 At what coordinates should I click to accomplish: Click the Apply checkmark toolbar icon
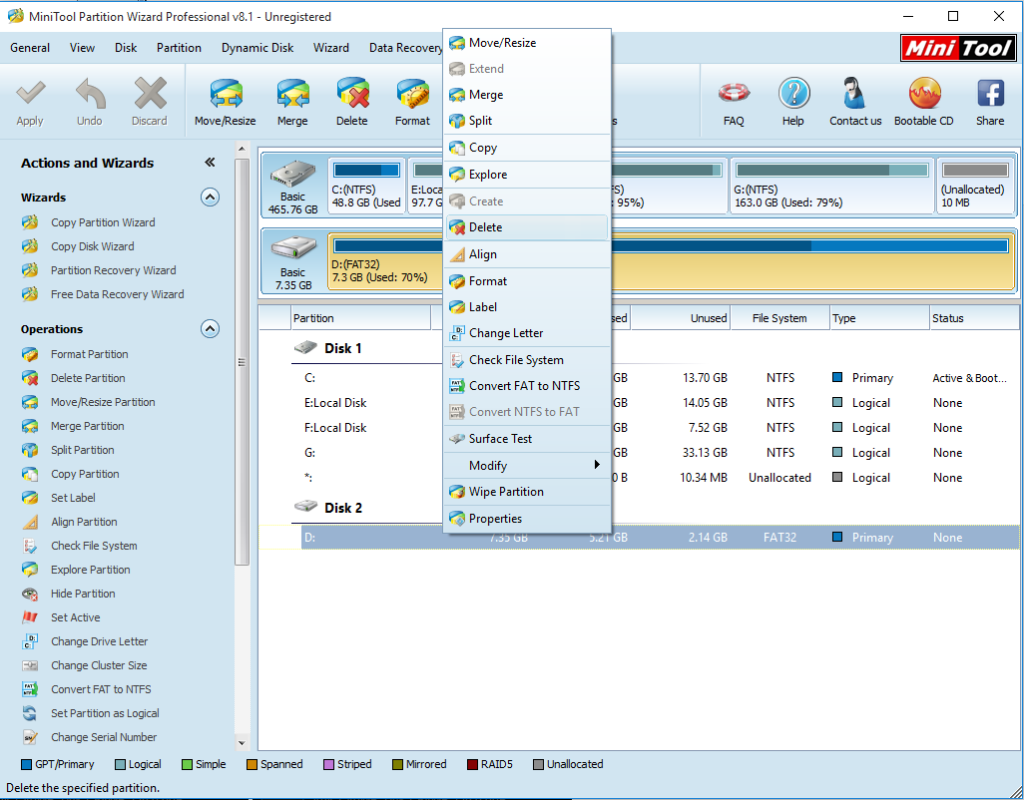(x=30, y=93)
